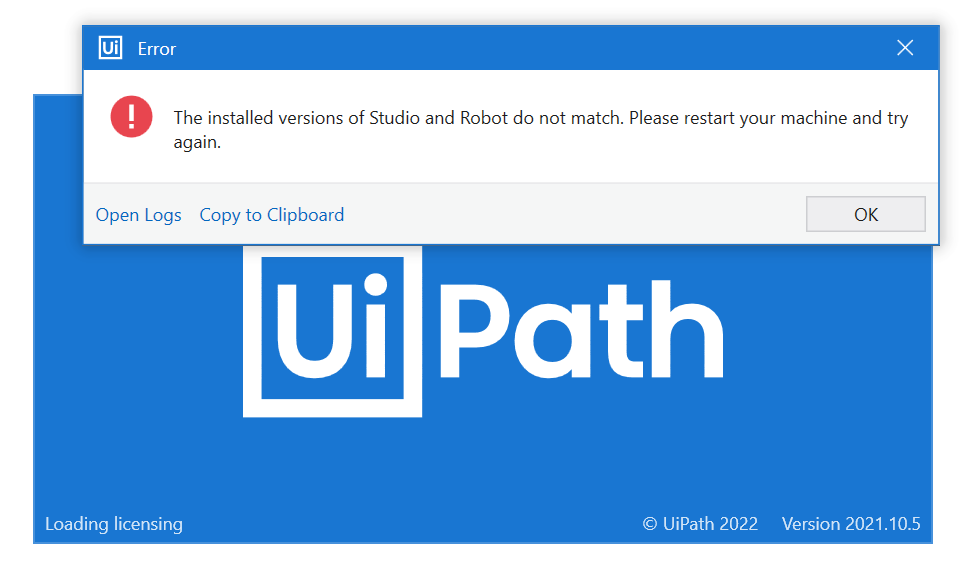Close the Error dialog with the X
Image resolution: width=973 pixels, height=570 pixels.
tap(905, 48)
